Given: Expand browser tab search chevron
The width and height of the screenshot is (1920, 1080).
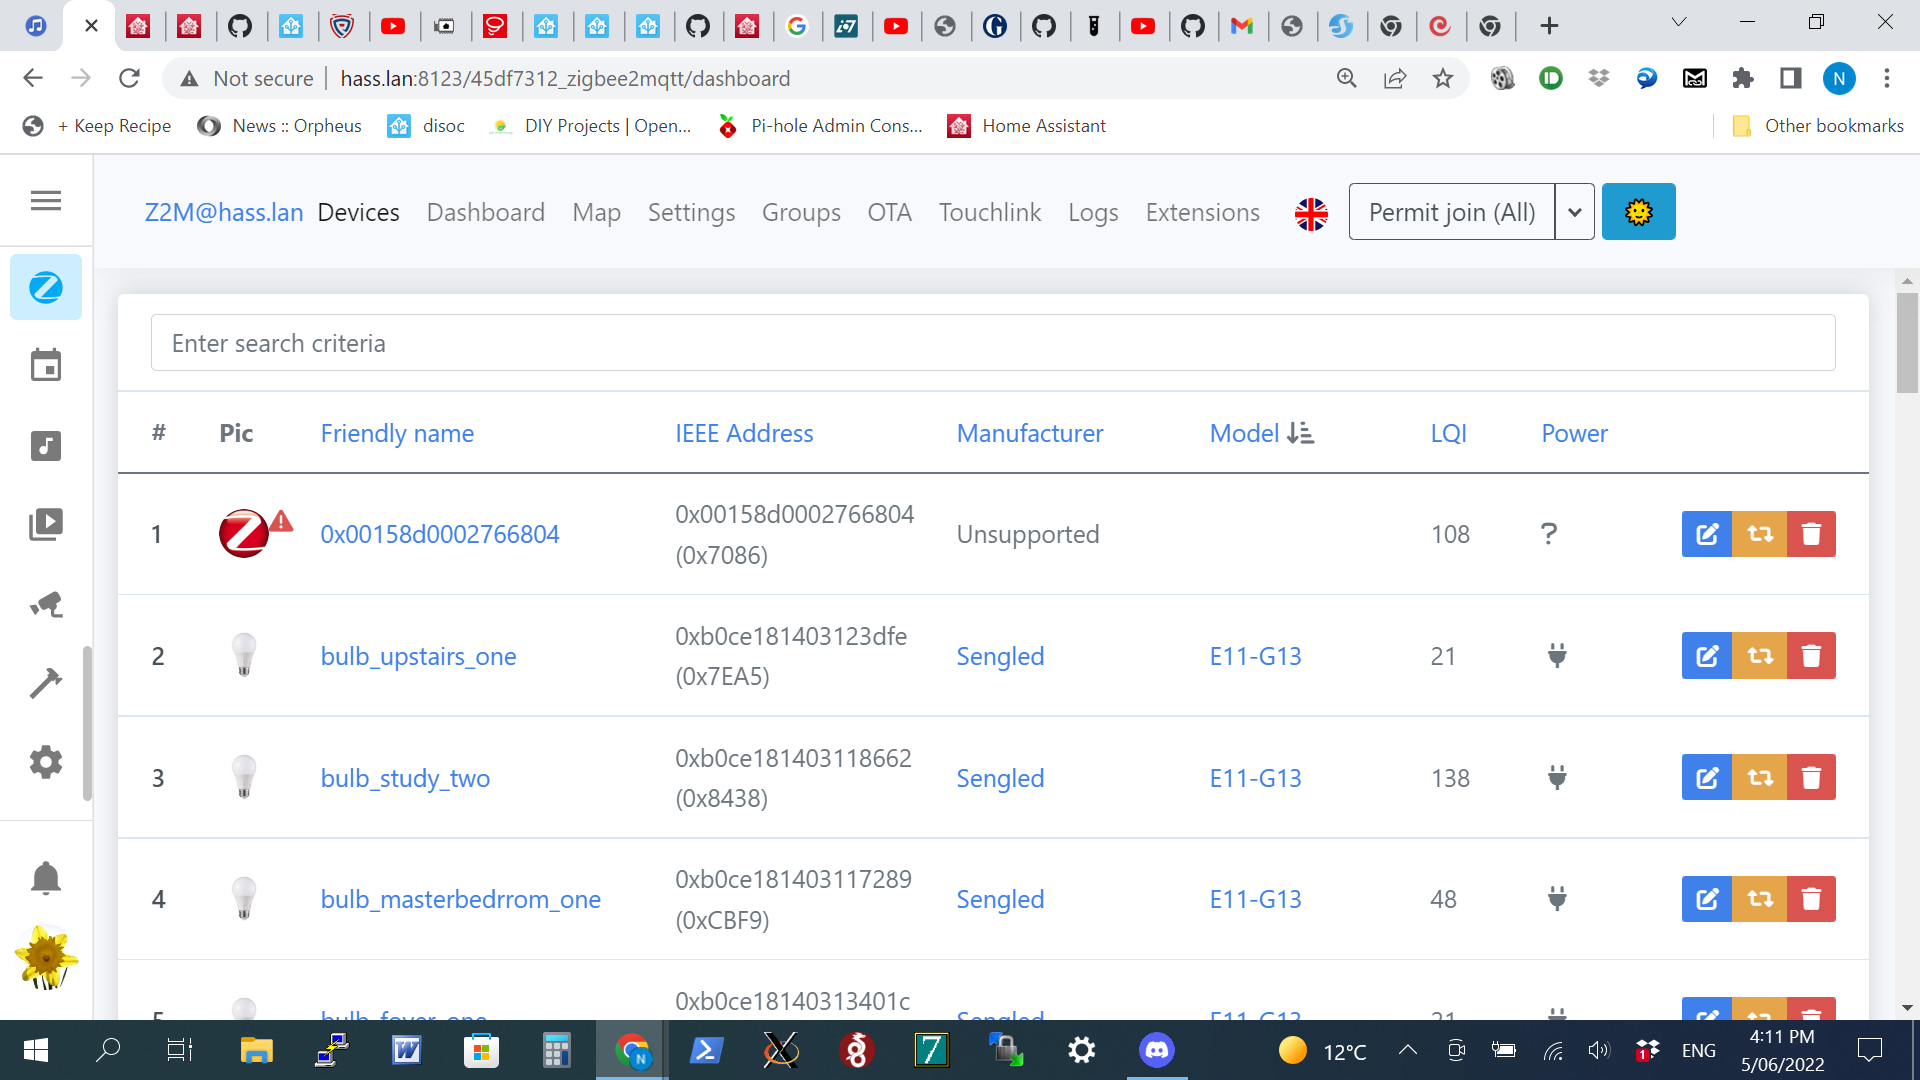Looking at the screenshot, I should point(1679,23).
